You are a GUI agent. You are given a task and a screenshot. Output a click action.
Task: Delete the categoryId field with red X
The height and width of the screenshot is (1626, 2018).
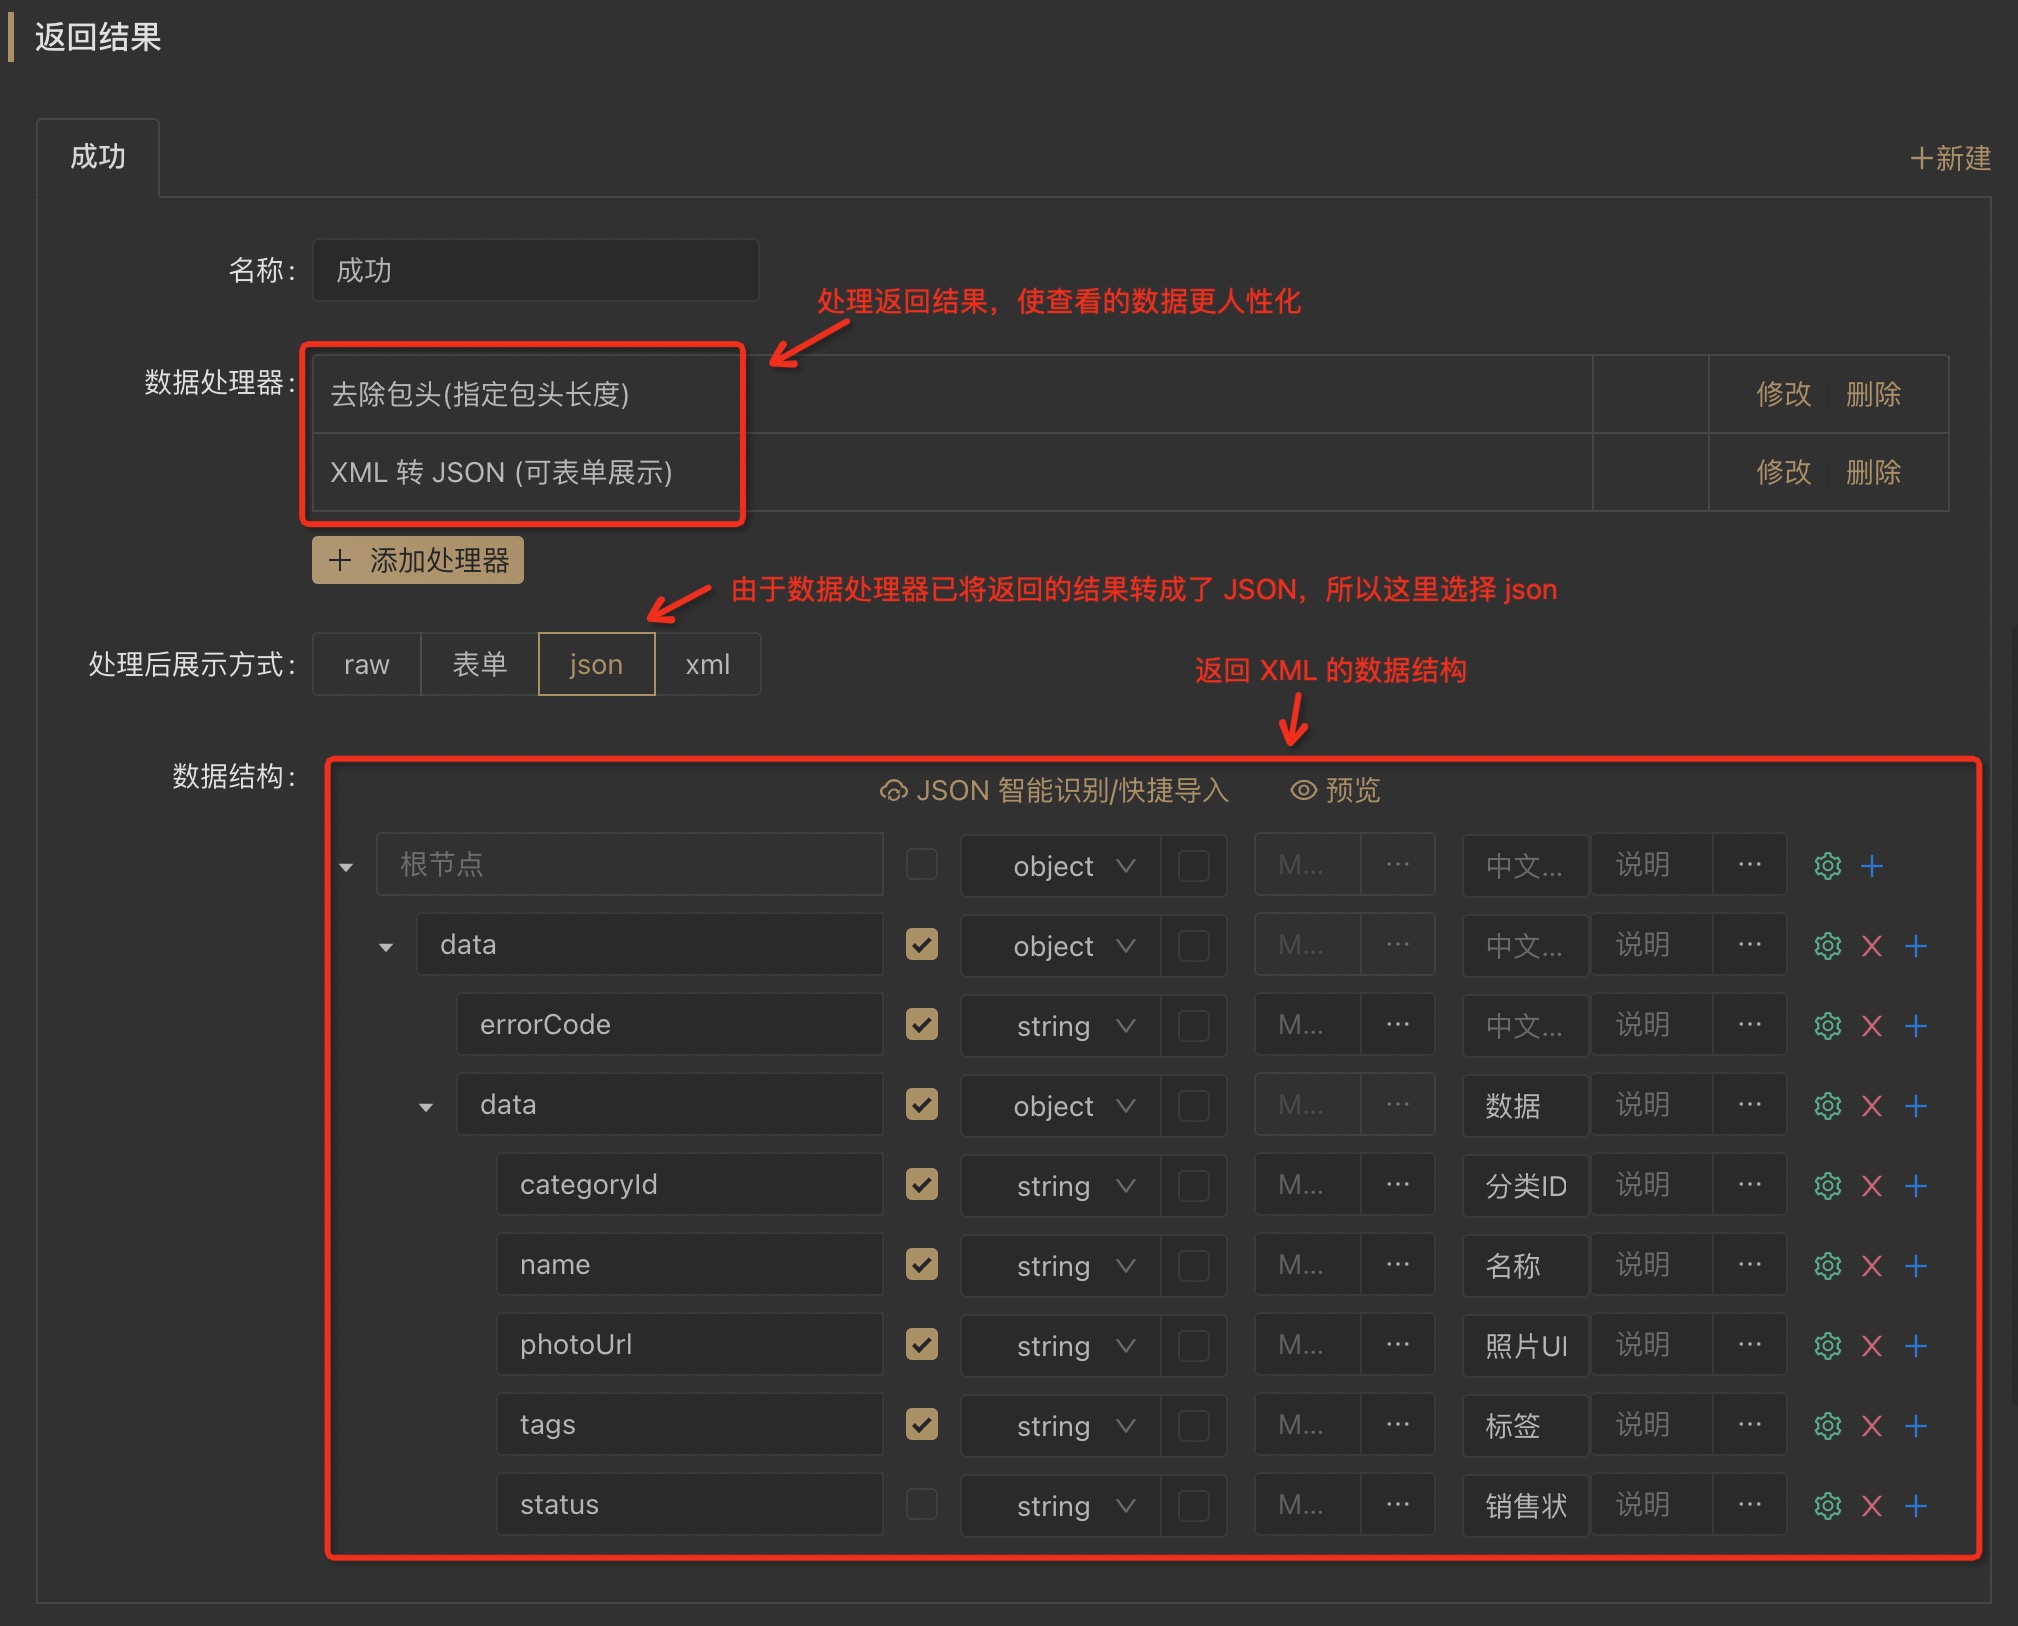1871,1185
